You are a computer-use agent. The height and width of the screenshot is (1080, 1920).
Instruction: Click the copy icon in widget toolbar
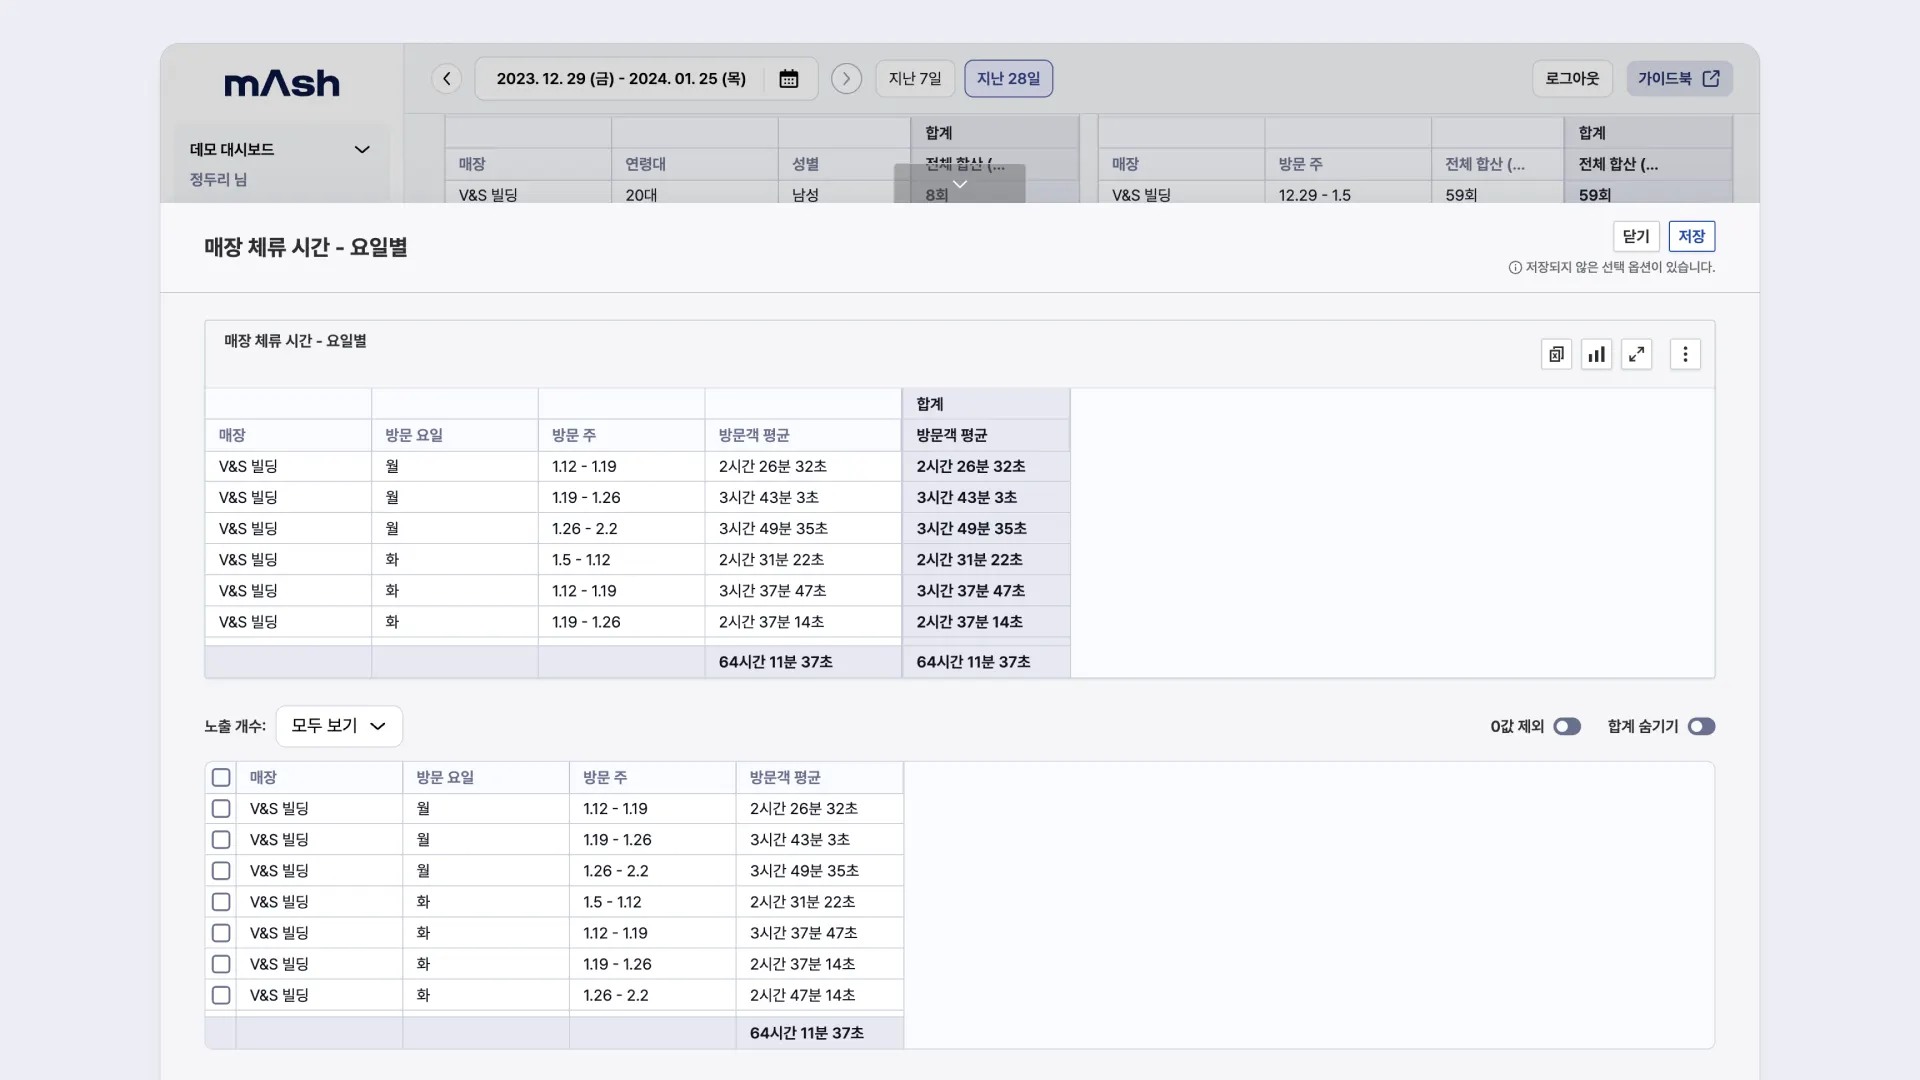[x=1556, y=354]
